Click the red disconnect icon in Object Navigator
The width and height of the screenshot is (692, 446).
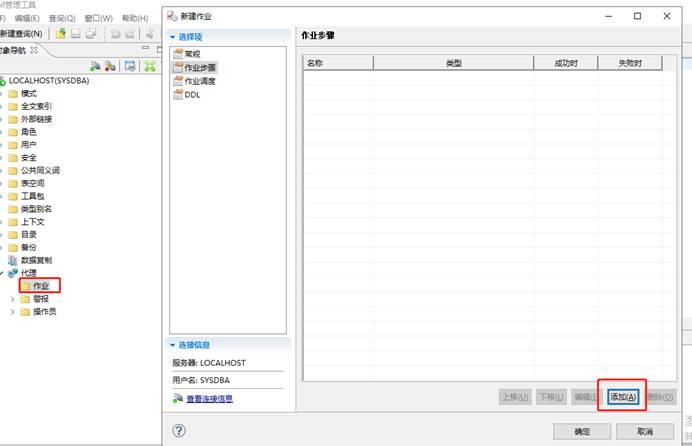[x=110, y=66]
